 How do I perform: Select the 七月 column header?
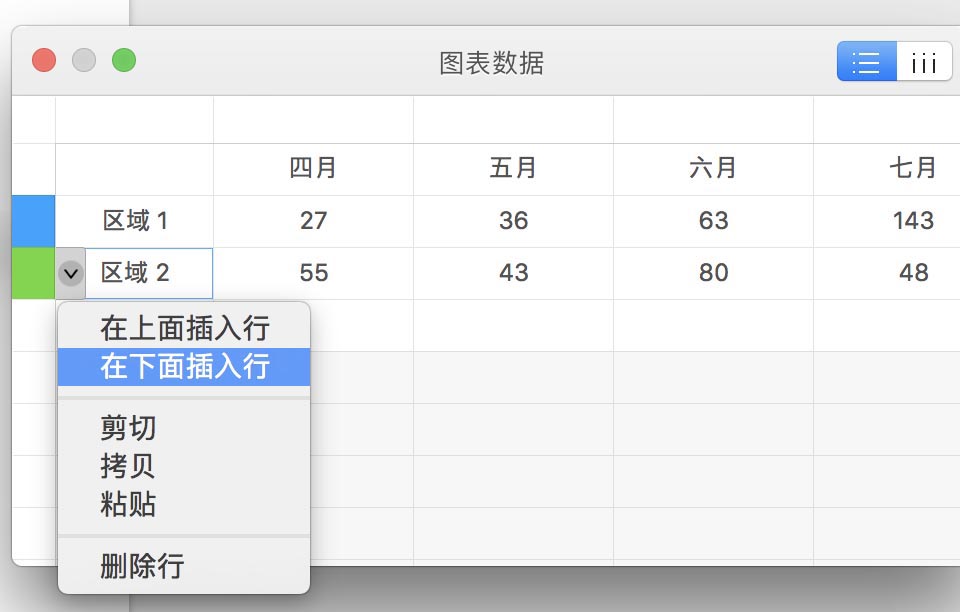(x=887, y=169)
